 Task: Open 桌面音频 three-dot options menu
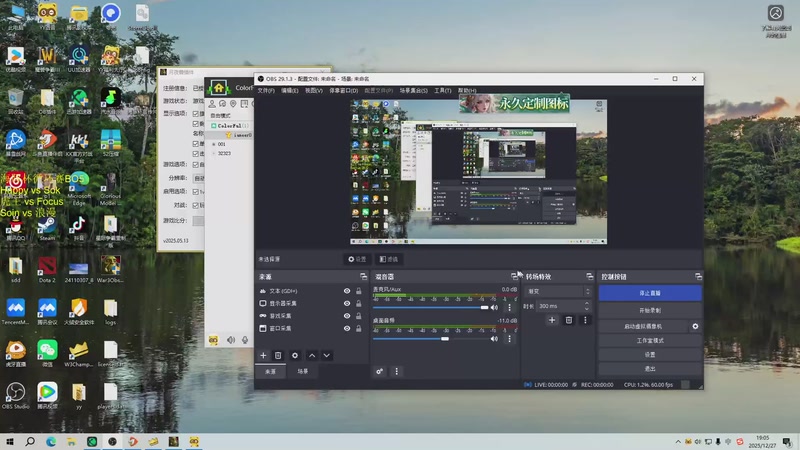pyautogui.click(x=509, y=339)
